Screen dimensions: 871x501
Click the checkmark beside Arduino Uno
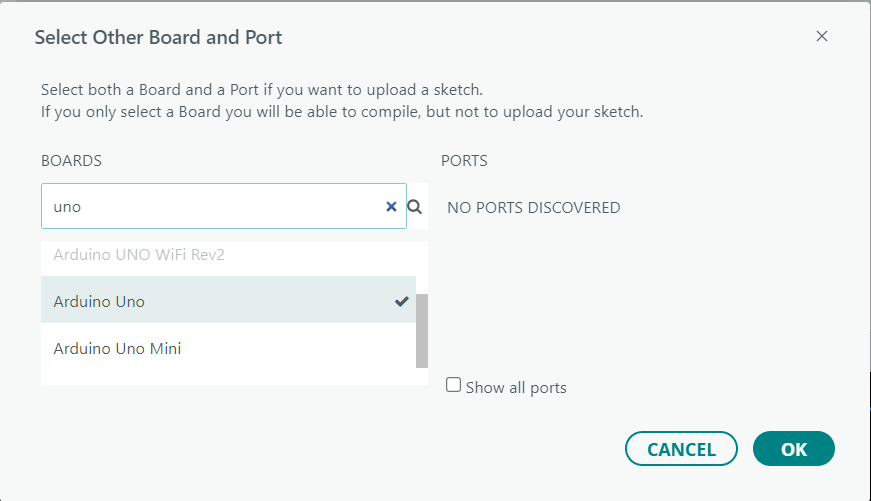tap(401, 301)
